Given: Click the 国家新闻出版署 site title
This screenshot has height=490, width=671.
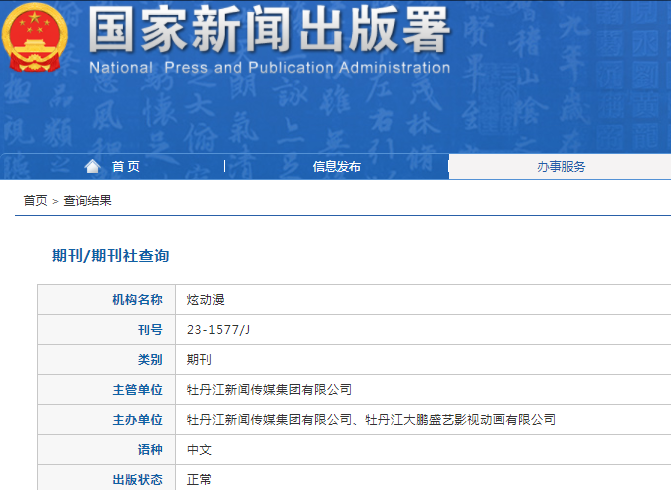Looking at the screenshot, I should click(269, 30).
